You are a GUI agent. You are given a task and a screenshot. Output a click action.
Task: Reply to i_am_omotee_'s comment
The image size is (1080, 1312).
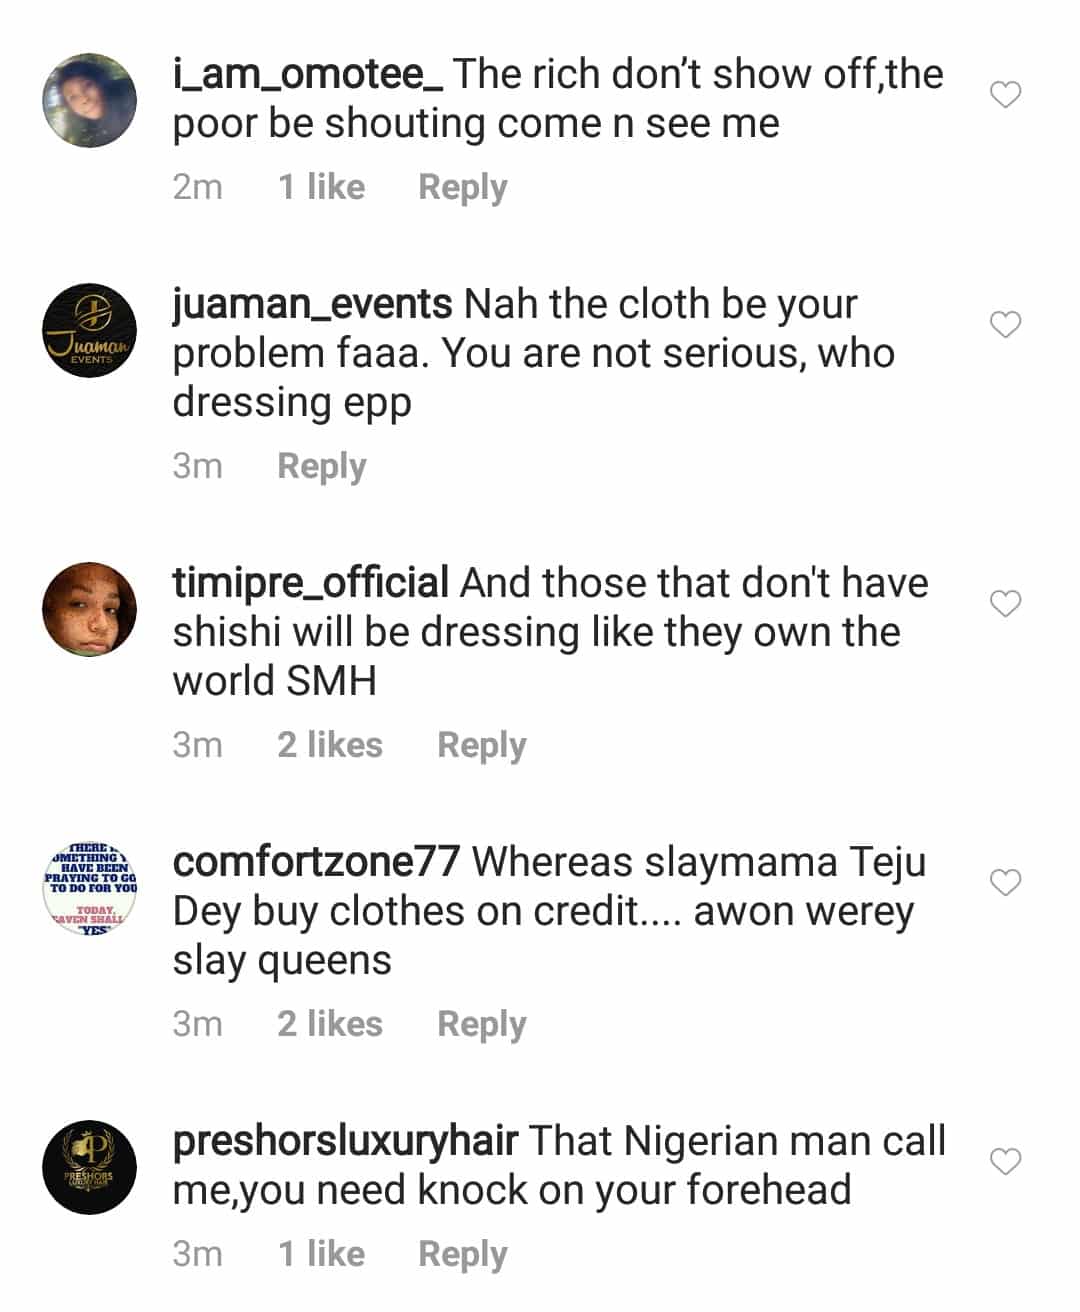pos(462,187)
